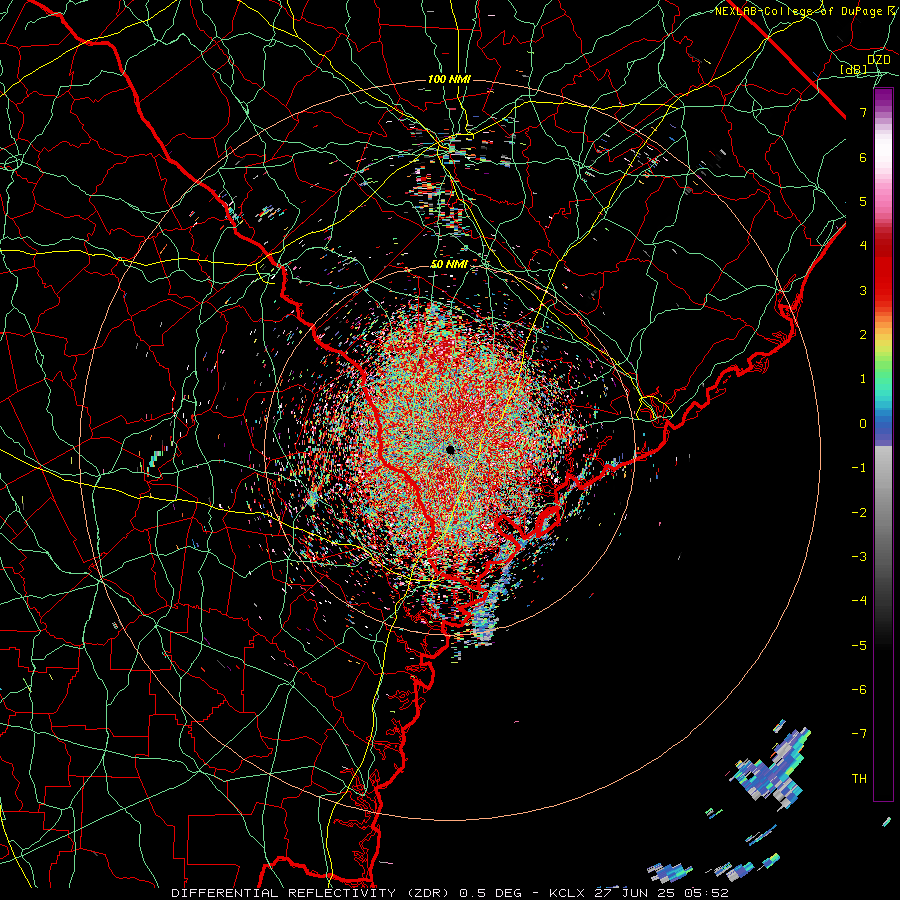Click the "100 NMI" range ring label
The height and width of the screenshot is (900, 900).
[x=449, y=79]
